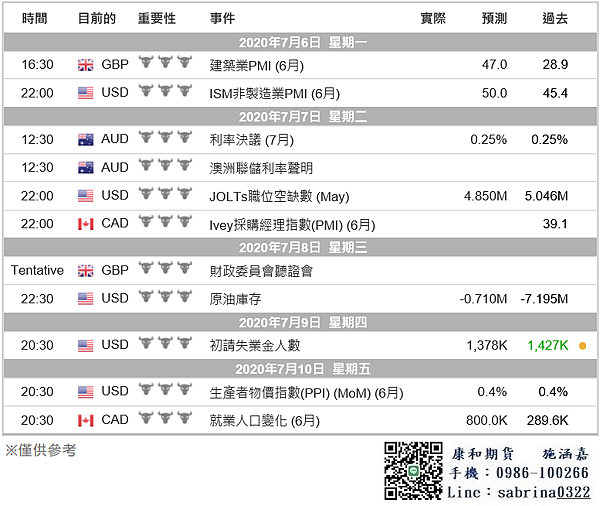Open event 原油庫存

(x=235, y=299)
